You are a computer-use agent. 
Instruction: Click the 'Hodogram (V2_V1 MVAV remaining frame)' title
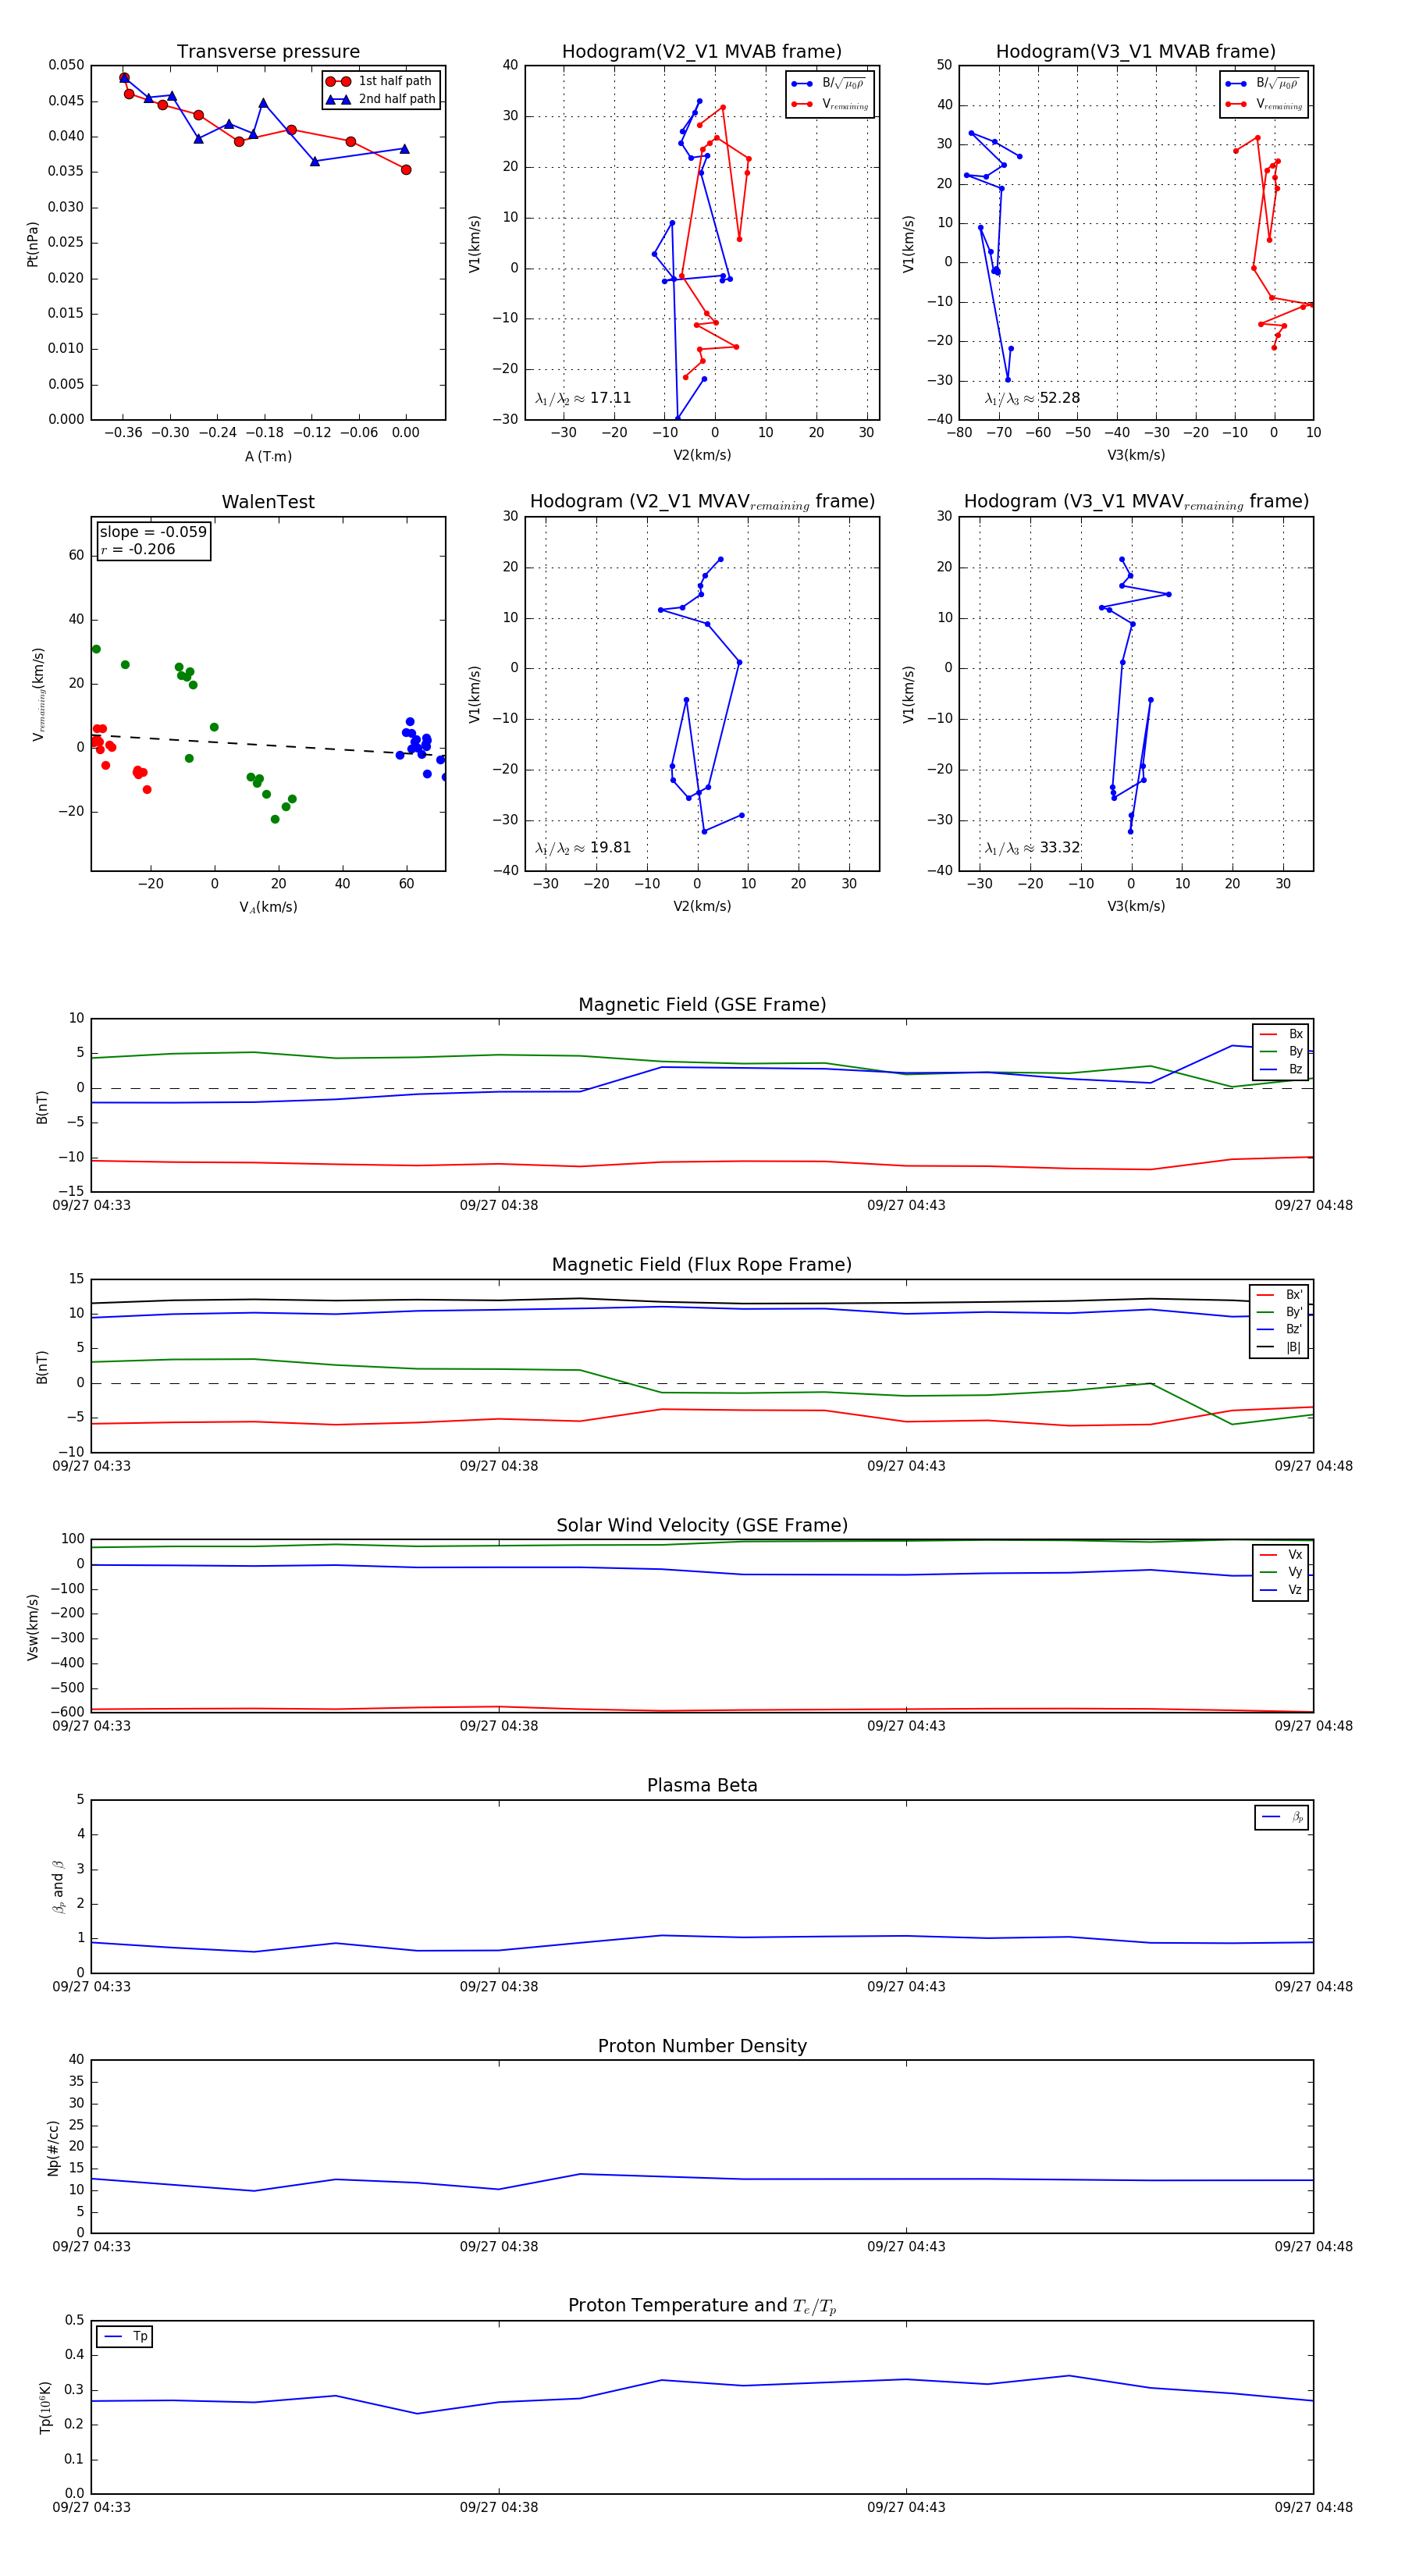click(702, 502)
